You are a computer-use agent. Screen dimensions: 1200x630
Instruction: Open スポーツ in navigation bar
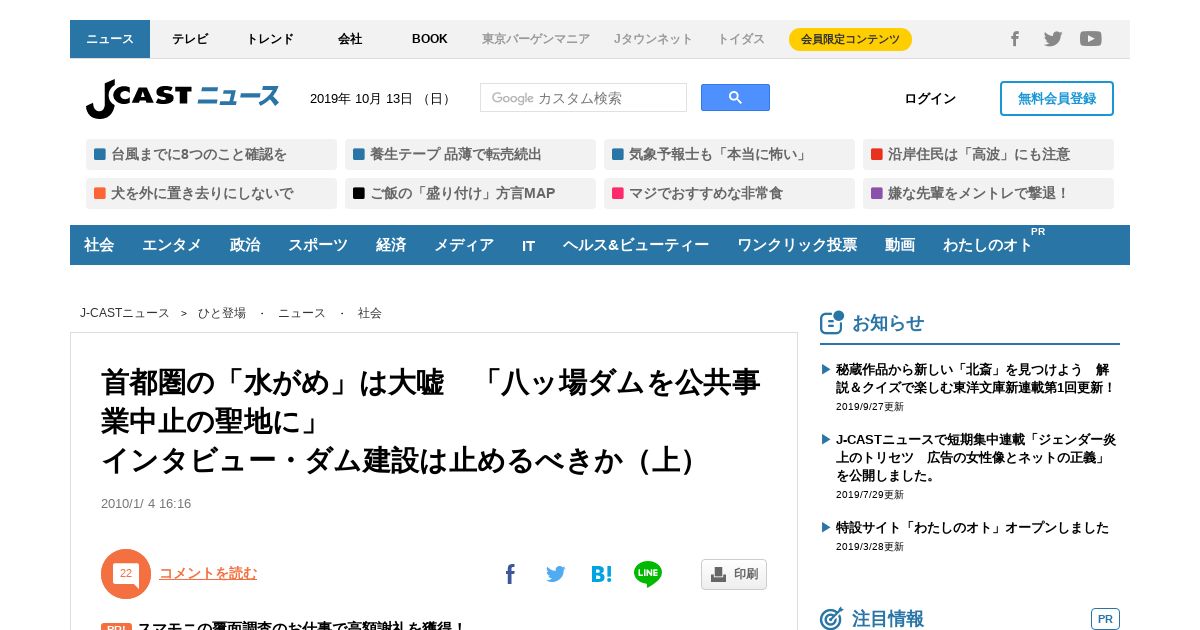click(x=318, y=245)
